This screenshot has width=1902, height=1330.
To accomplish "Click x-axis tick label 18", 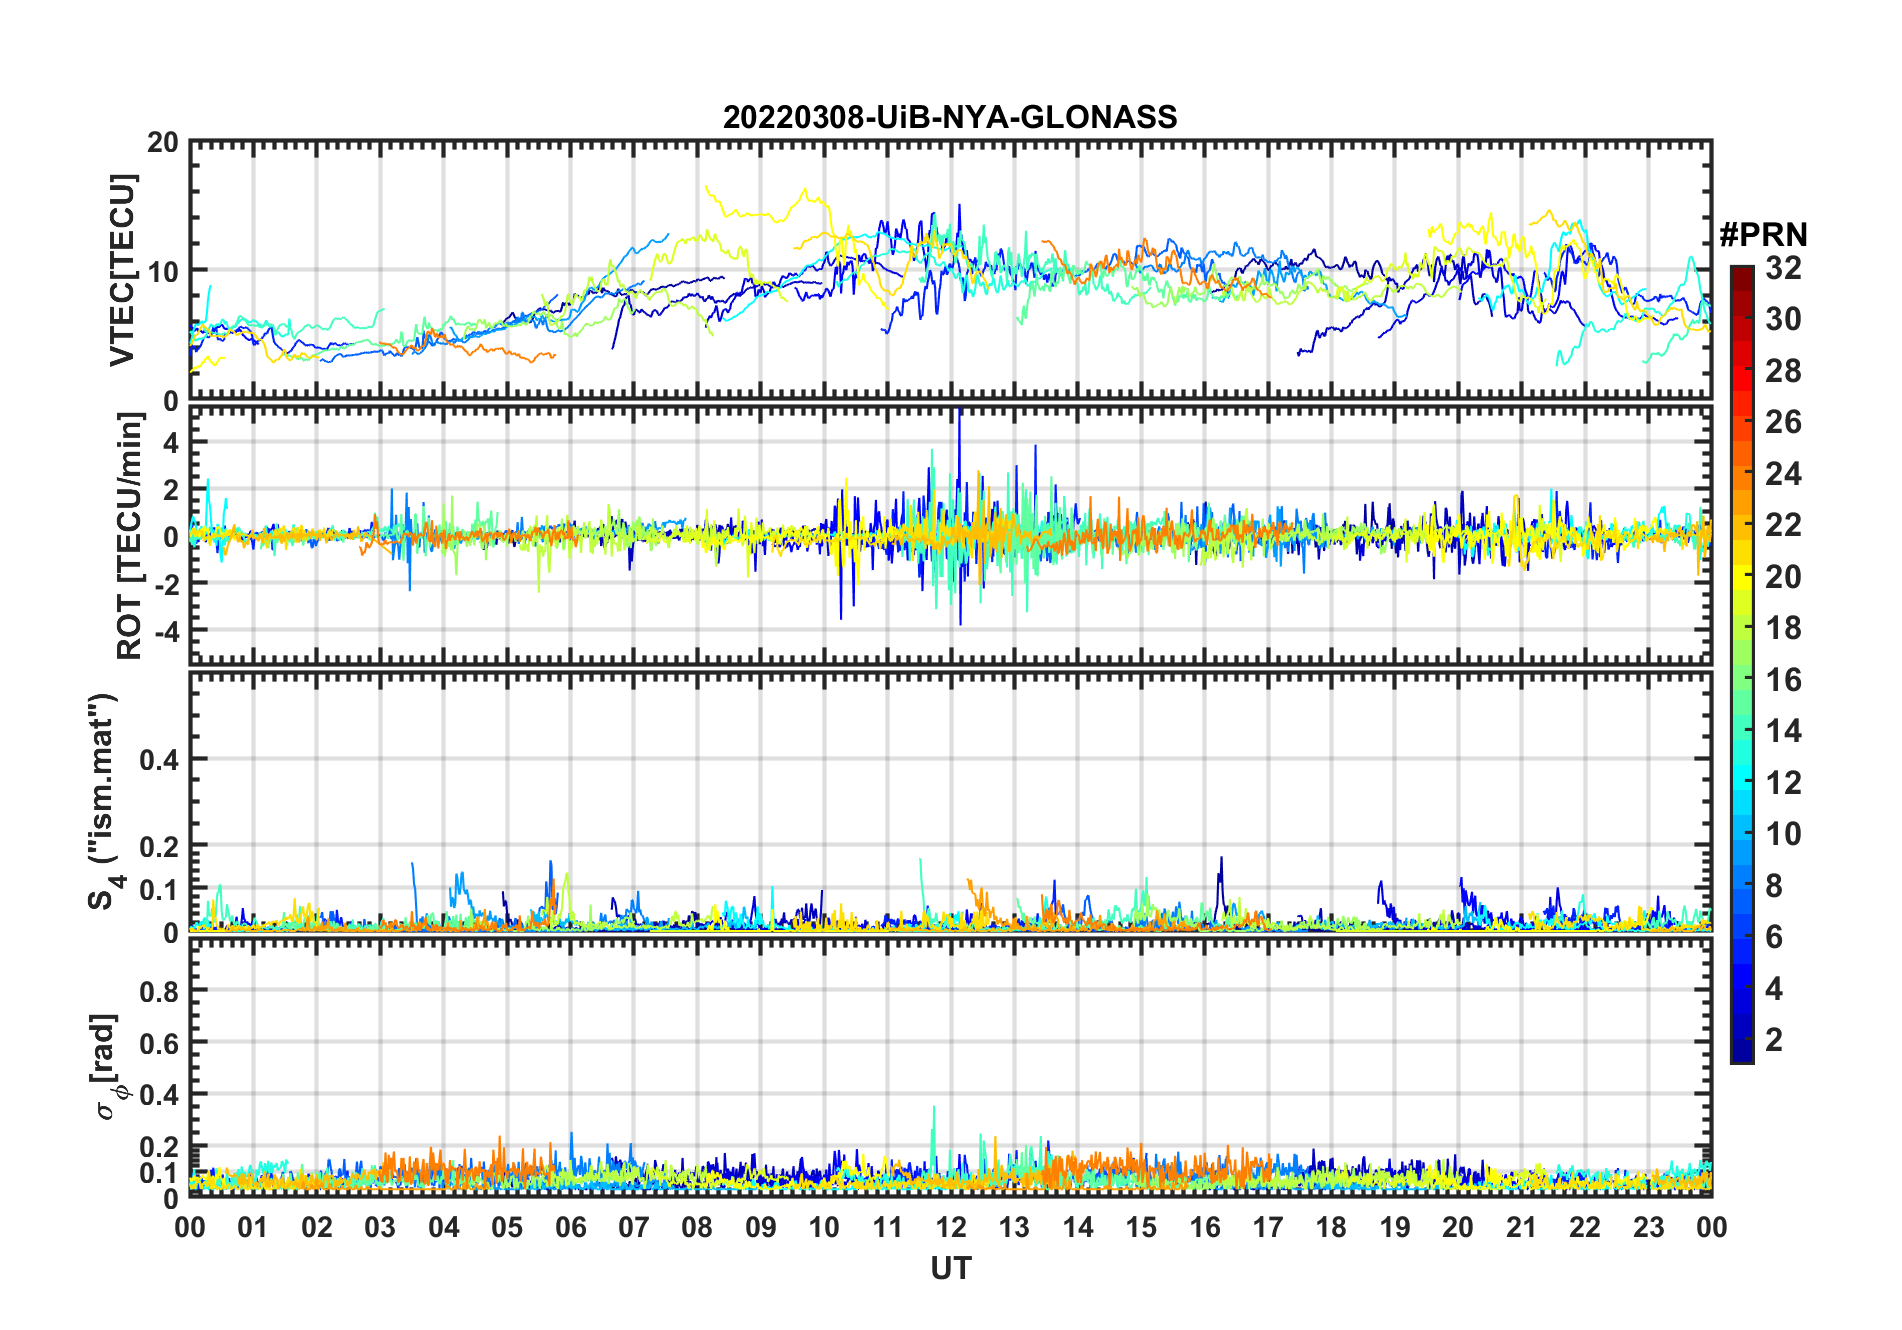I will (x=1331, y=1227).
